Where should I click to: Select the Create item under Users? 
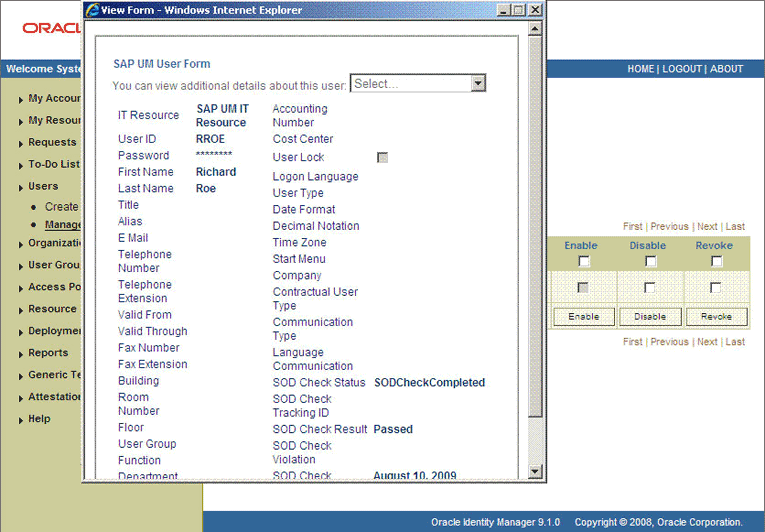pyautogui.click(x=61, y=207)
